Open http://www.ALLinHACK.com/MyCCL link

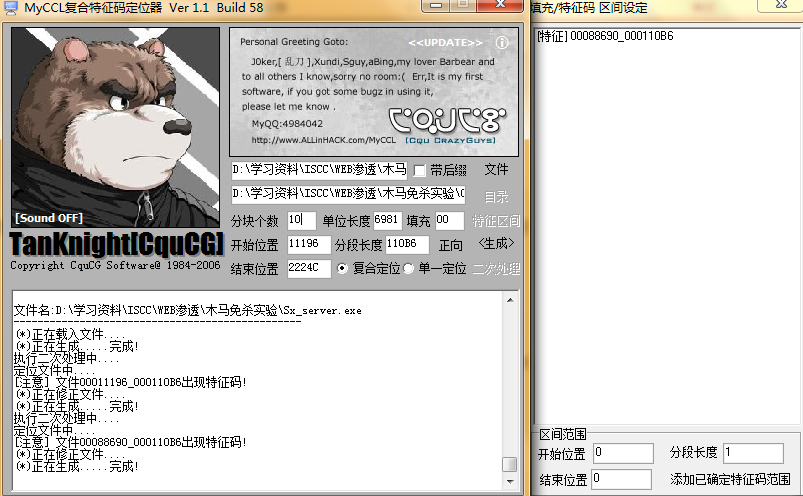(323, 140)
